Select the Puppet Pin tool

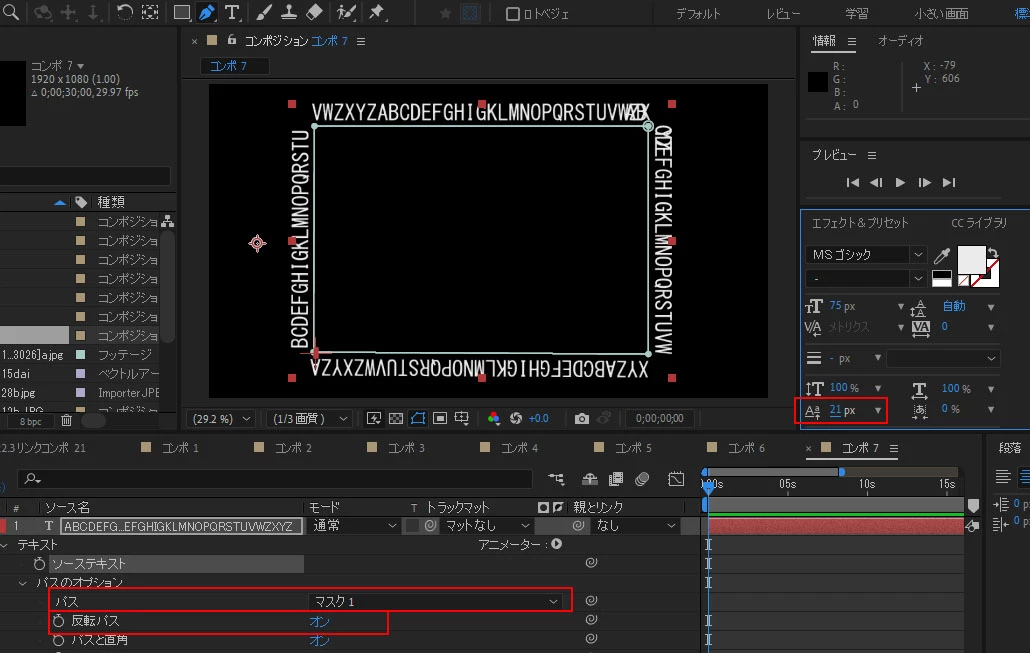click(377, 12)
